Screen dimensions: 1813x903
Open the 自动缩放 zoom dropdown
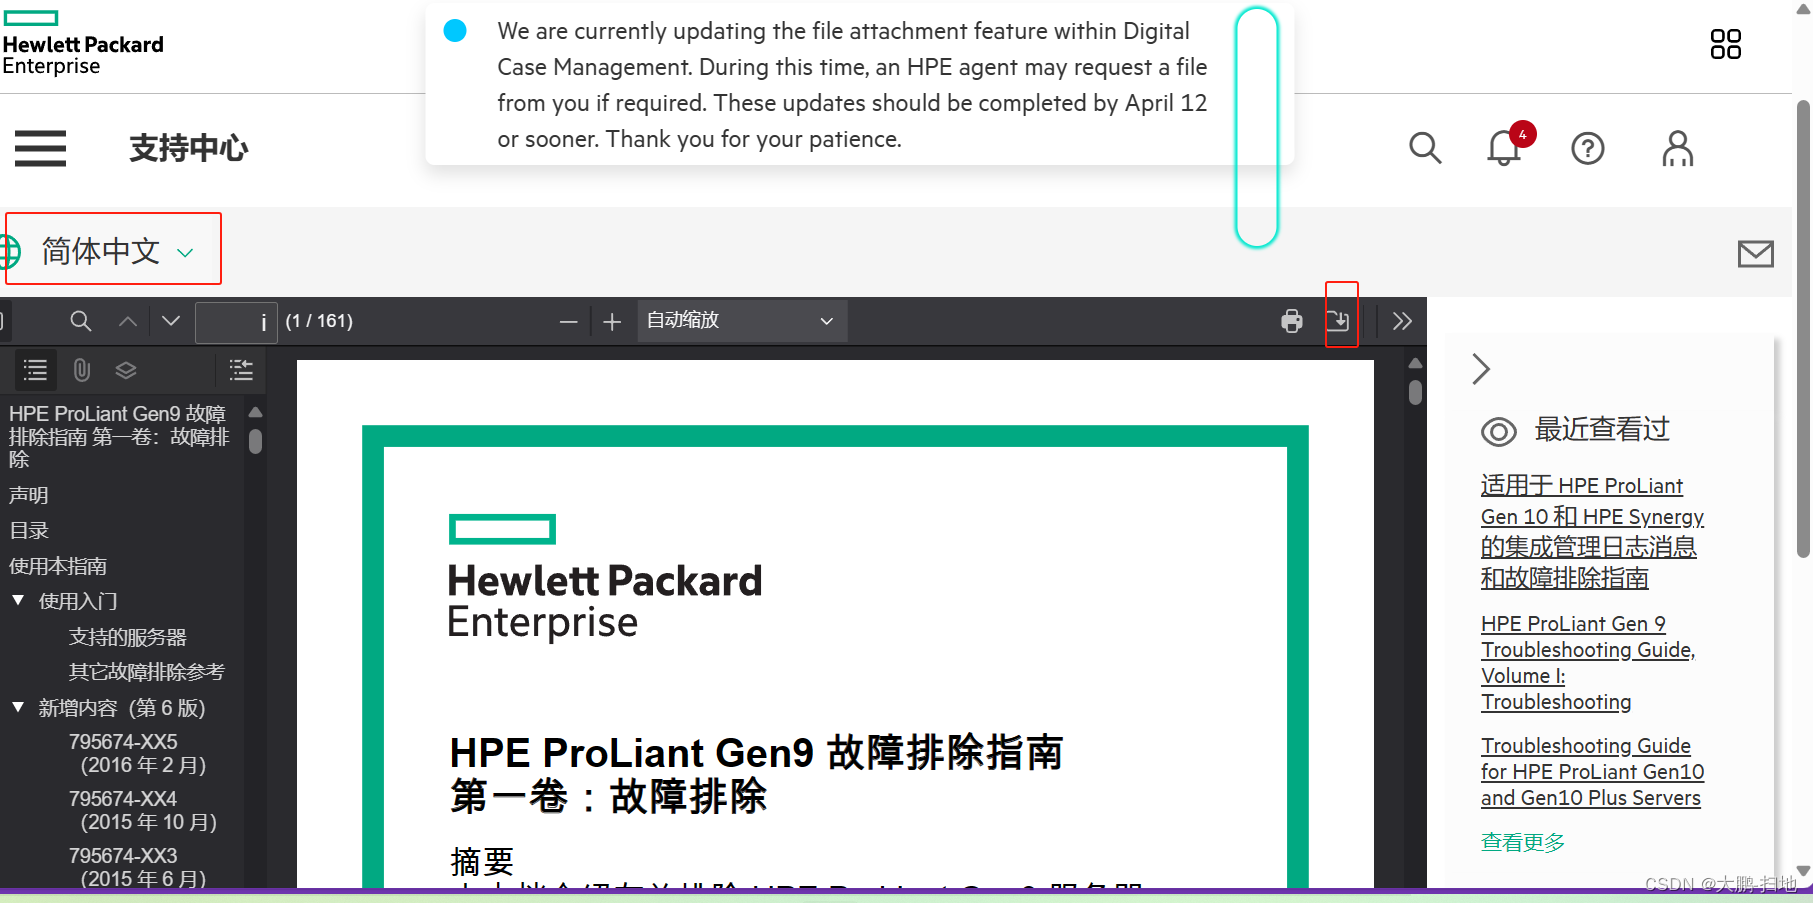(742, 321)
